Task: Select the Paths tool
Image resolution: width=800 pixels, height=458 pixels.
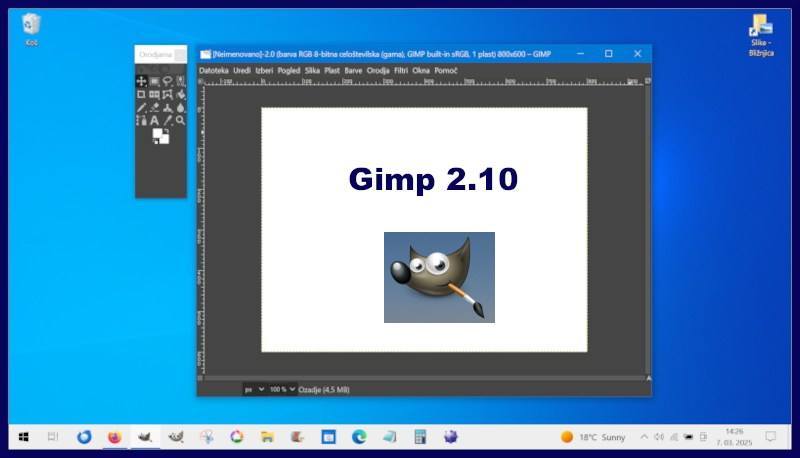Action: [141, 120]
